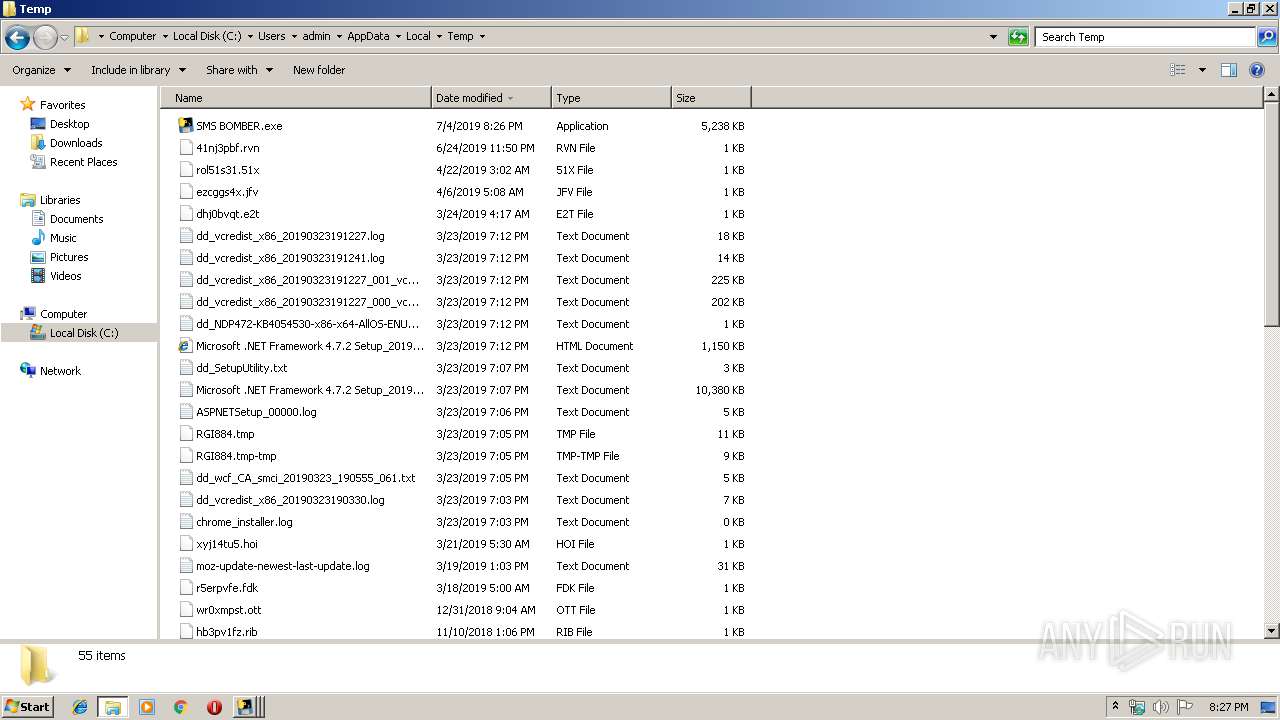Click Windows Explorer taskbar icon
This screenshot has height=720, width=1280.
point(113,707)
